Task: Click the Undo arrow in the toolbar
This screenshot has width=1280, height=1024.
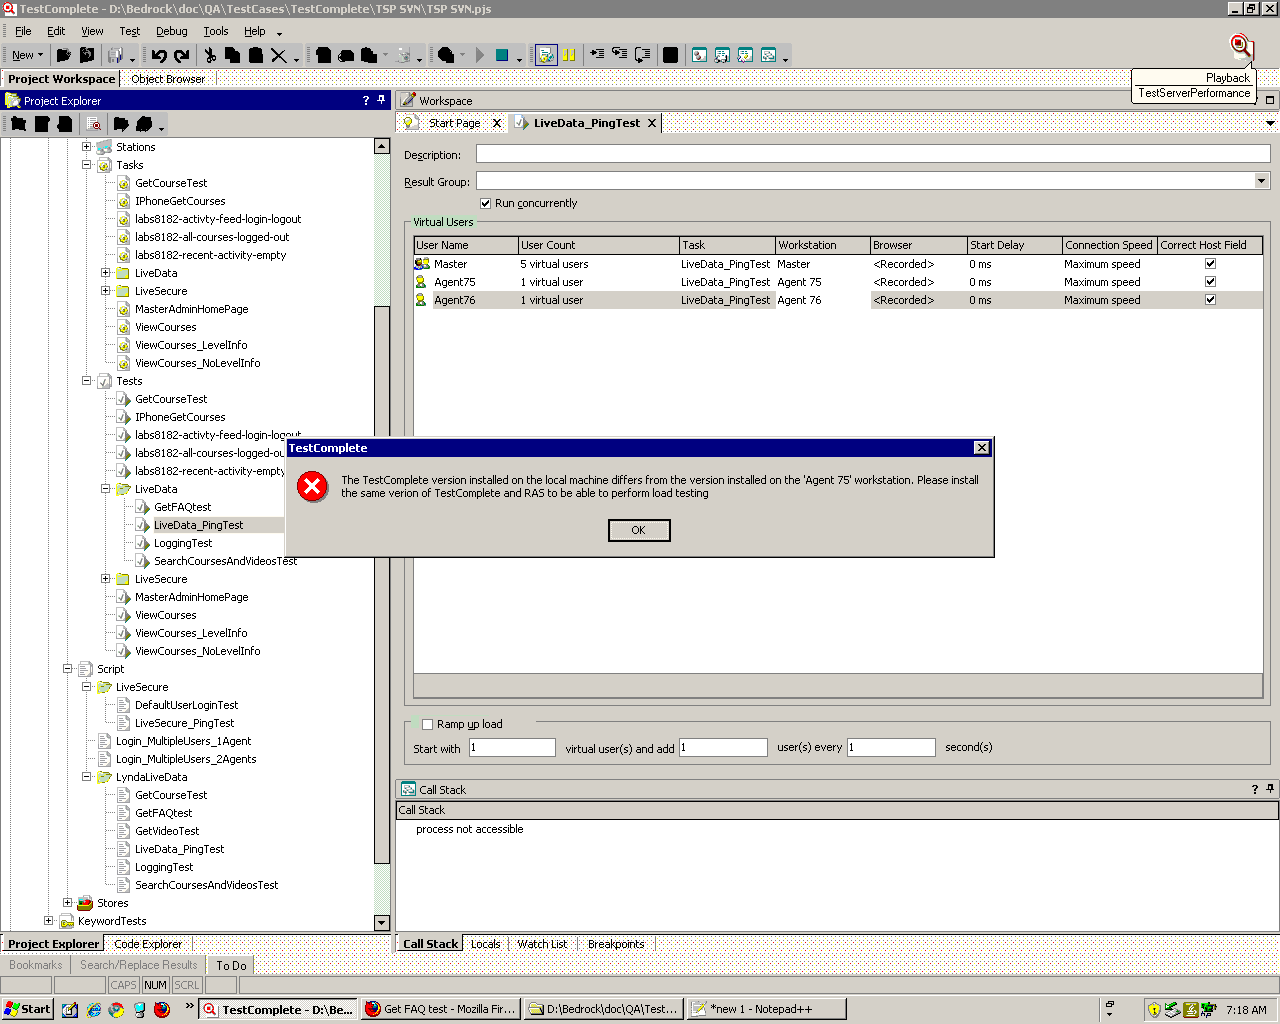Action: [159, 56]
